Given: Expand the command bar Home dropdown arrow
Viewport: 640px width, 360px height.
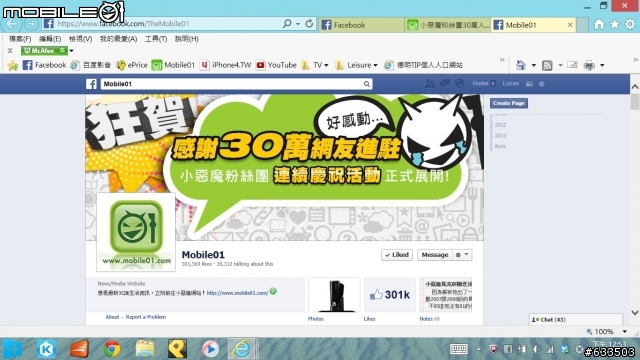Looking at the screenshot, I should (533, 65).
